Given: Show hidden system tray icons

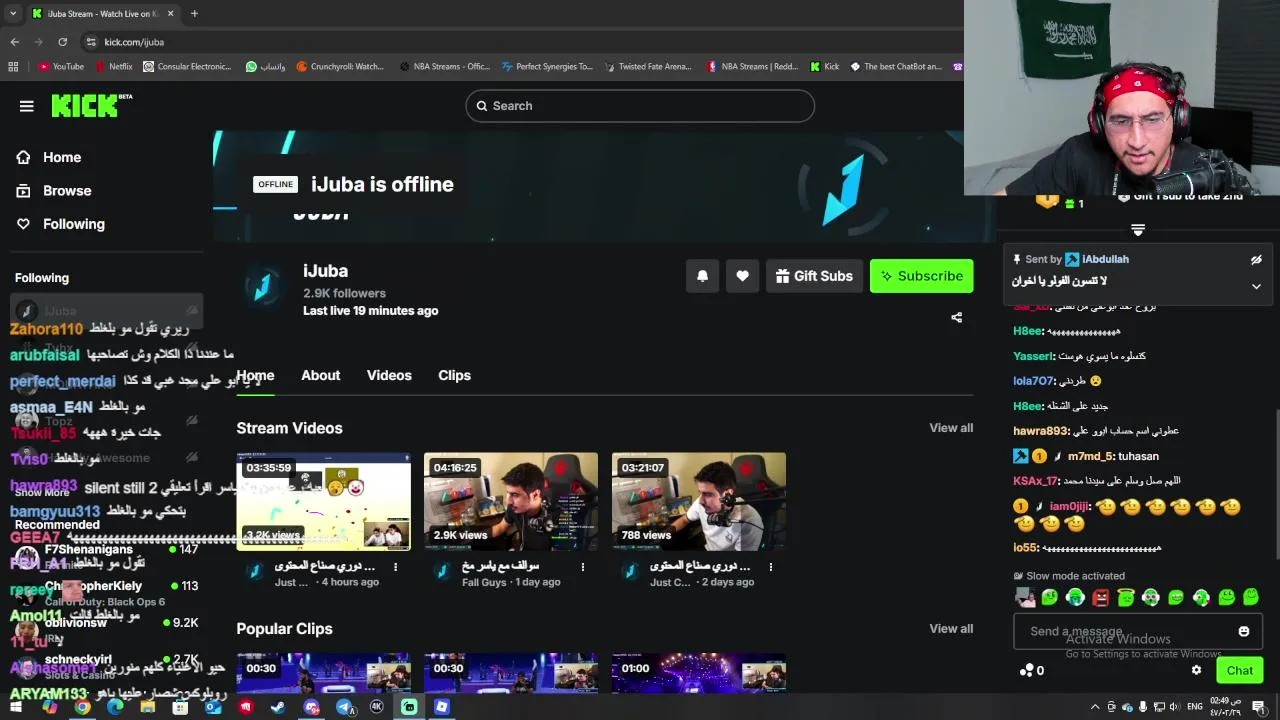Looking at the screenshot, I should coord(1095,707).
